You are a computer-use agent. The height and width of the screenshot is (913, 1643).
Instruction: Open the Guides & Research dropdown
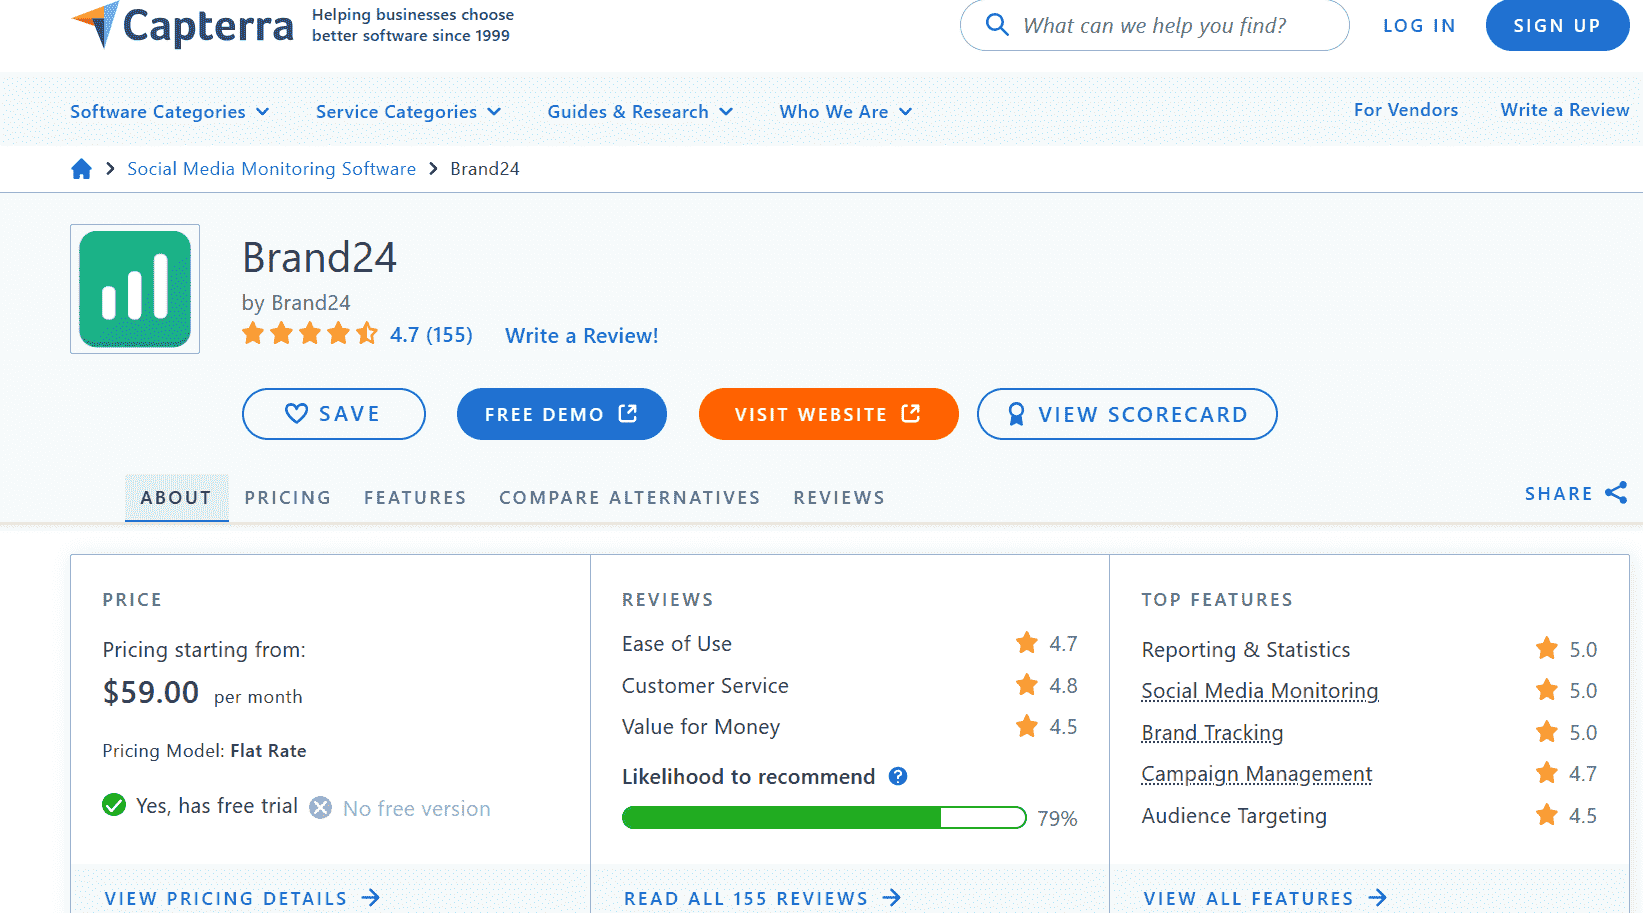click(639, 111)
